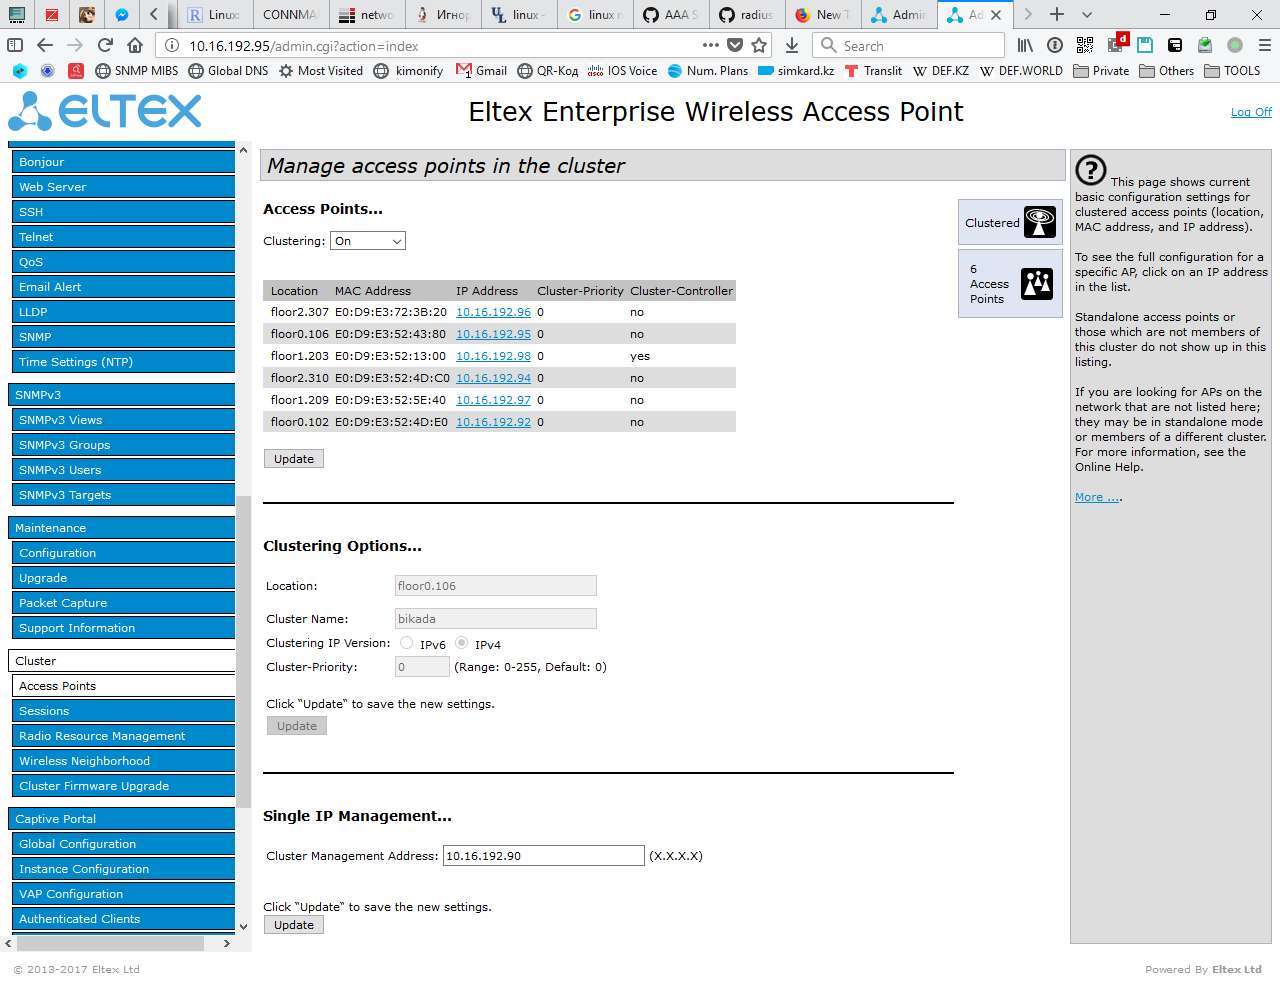Open Cluster Firmware Upgrade menu item

click(123, 786)
